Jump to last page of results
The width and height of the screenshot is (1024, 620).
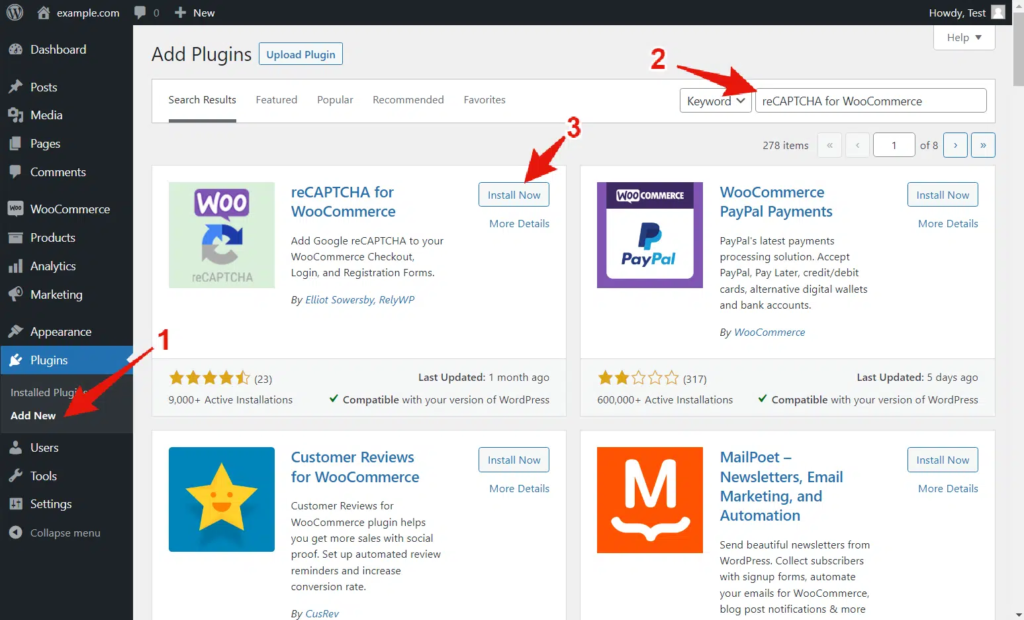click(x=983, y=145)
